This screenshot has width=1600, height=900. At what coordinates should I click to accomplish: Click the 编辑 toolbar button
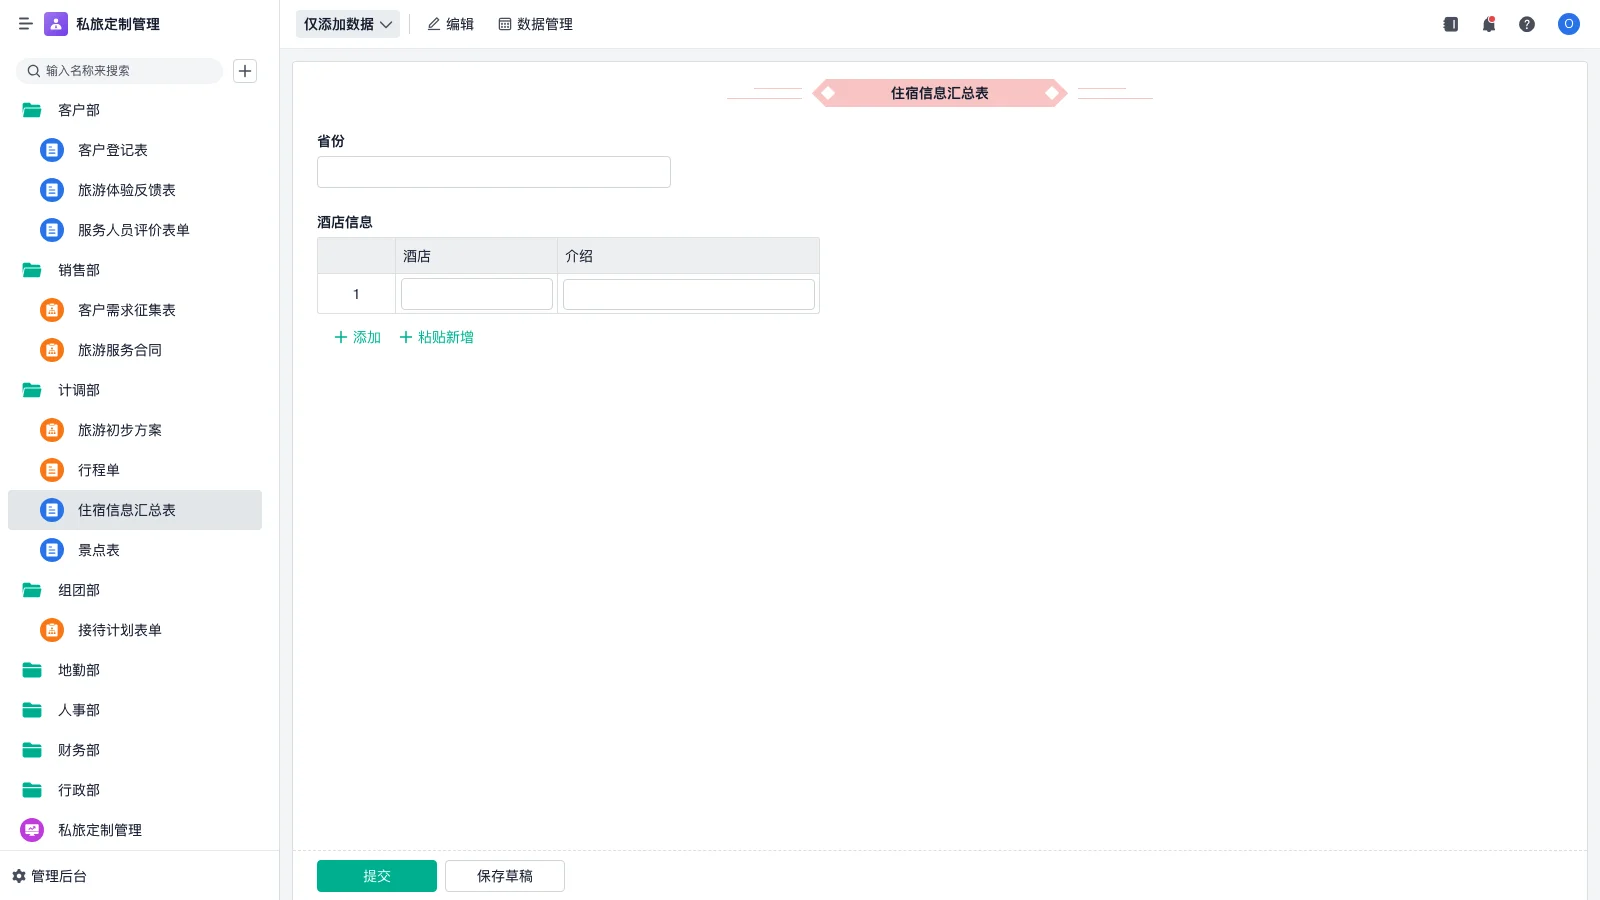click(x=450, y=24)
